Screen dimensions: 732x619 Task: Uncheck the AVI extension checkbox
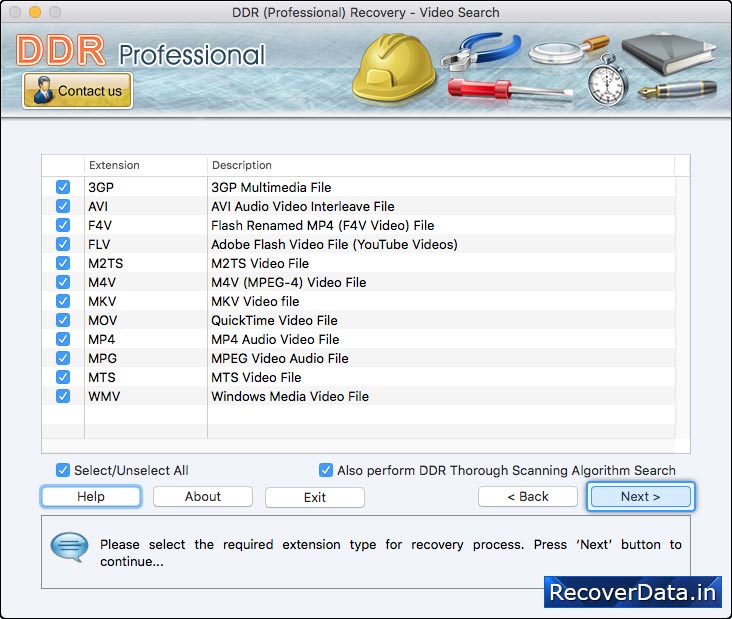[63, 206]
